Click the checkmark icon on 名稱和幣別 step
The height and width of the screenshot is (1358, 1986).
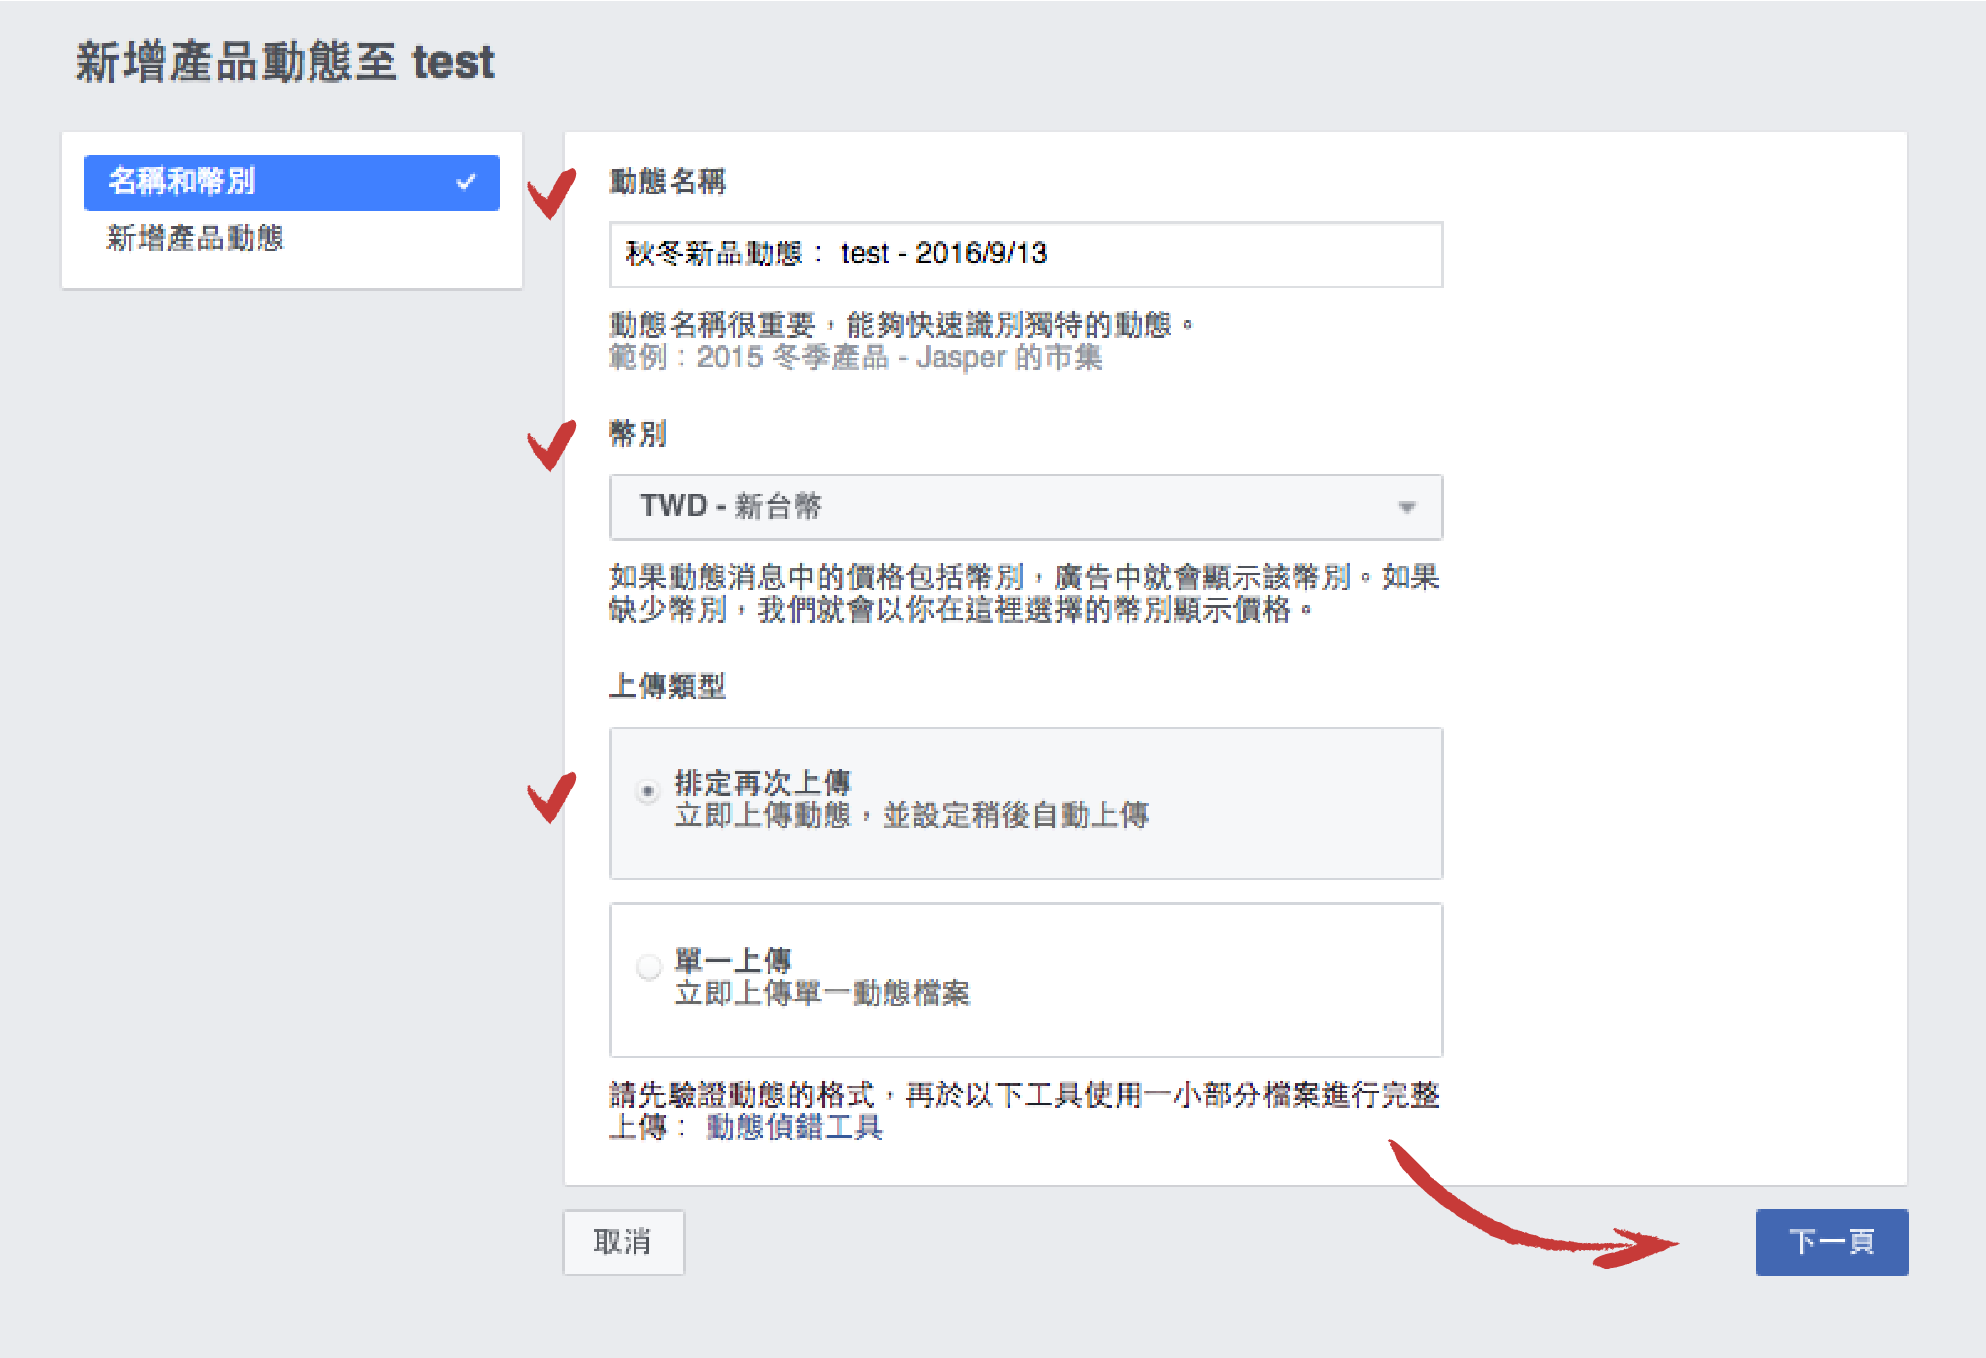pyautogui.click(x=465, y=182)
